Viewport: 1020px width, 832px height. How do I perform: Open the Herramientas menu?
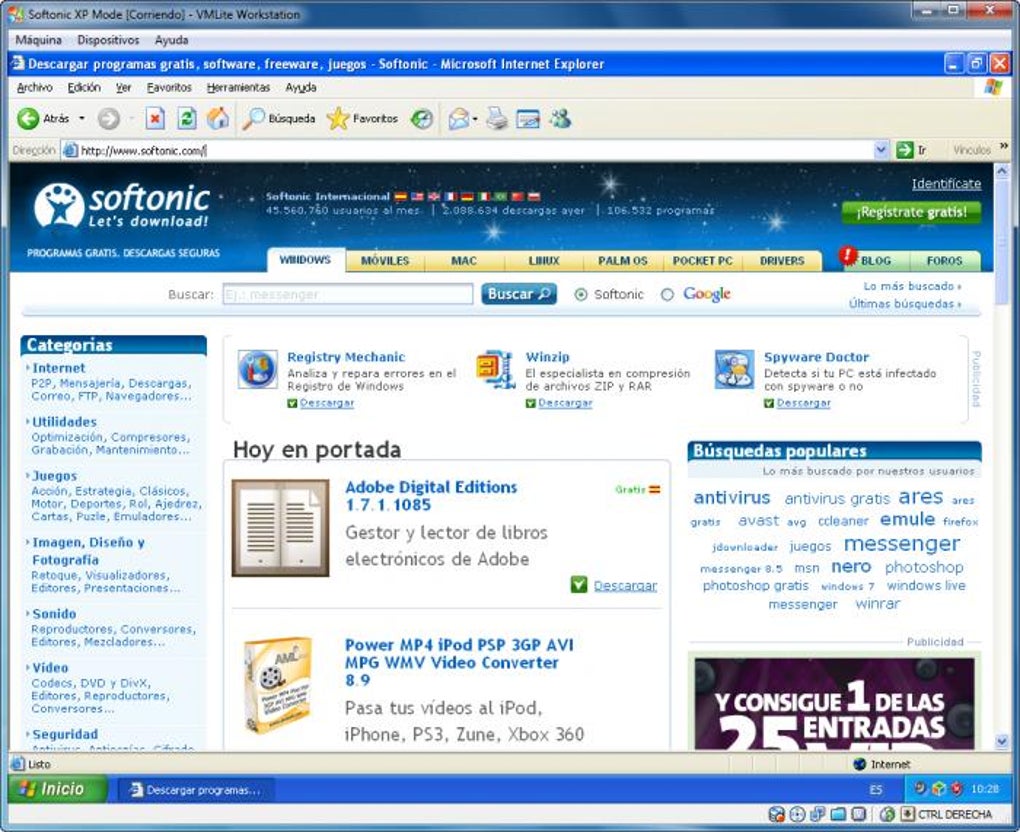[238, 87]
